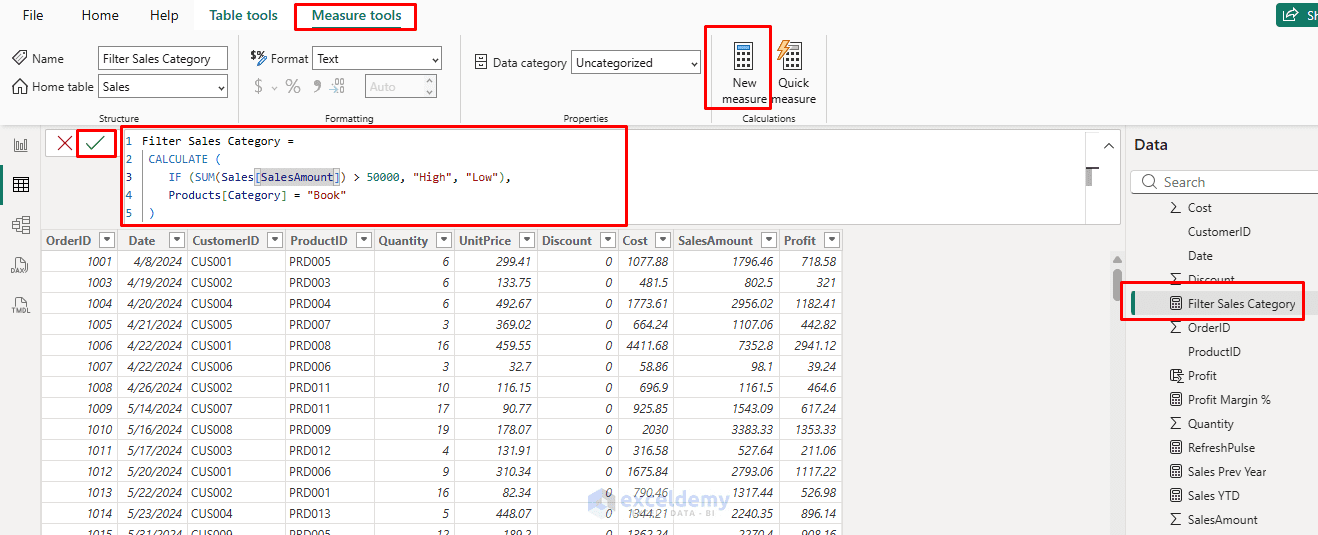Open the UnitPrice column filter dropdown
Image resolution: width=1318 pixels, height=535 pixels.
pos(526,240)
